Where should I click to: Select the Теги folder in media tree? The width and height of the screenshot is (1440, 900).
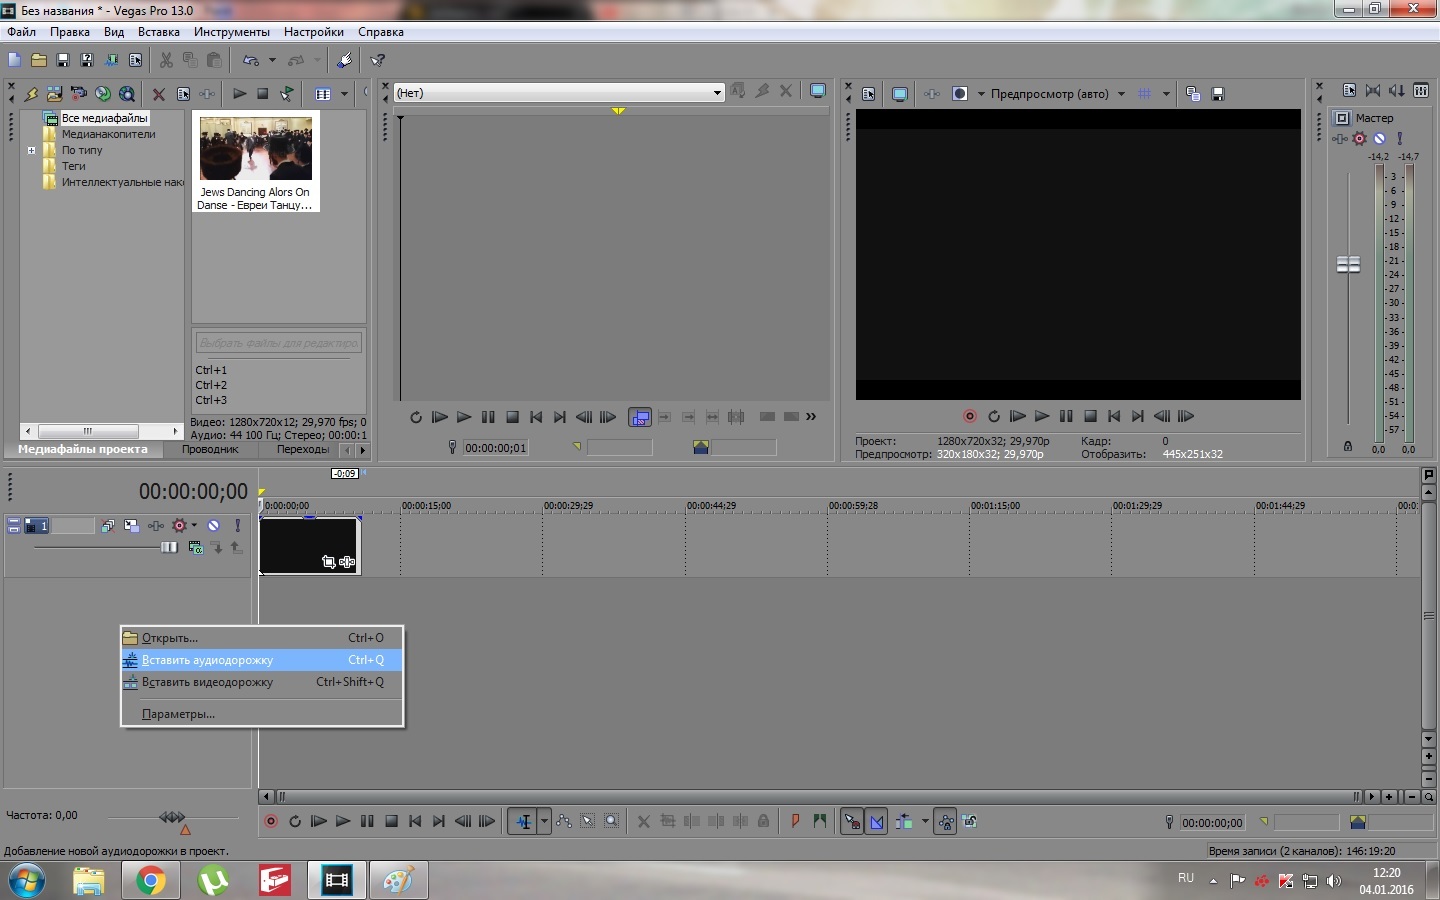point(74,166)
